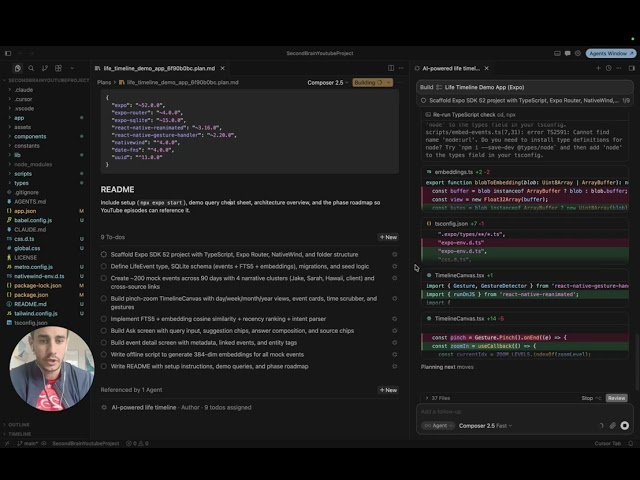The height and width of the screenshot is (480, 640).
Task: Check the Write offline script to-do circle
Action: (x=104, y=354)
